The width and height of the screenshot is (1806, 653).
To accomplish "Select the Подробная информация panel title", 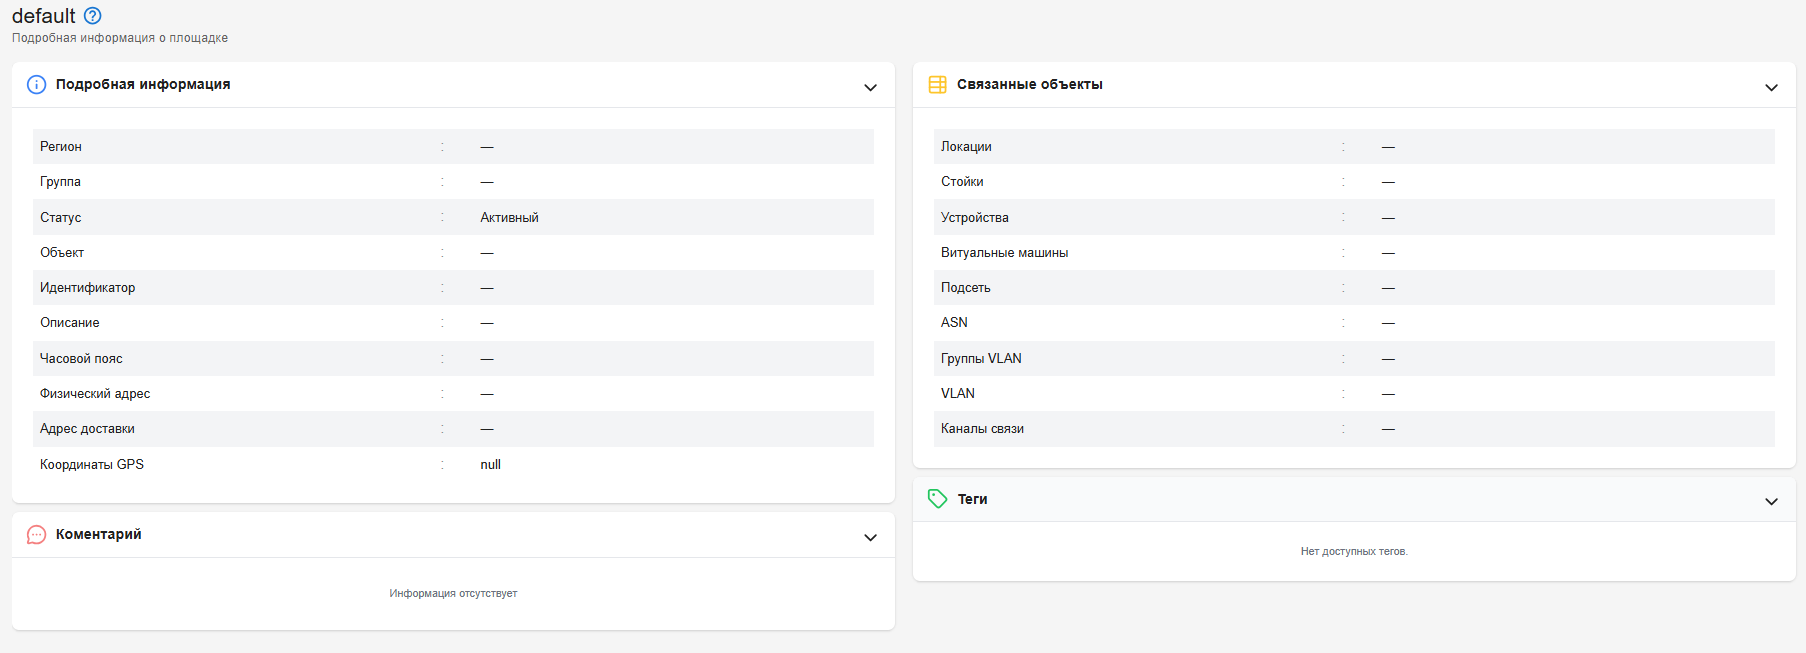I will click(143, 84).
